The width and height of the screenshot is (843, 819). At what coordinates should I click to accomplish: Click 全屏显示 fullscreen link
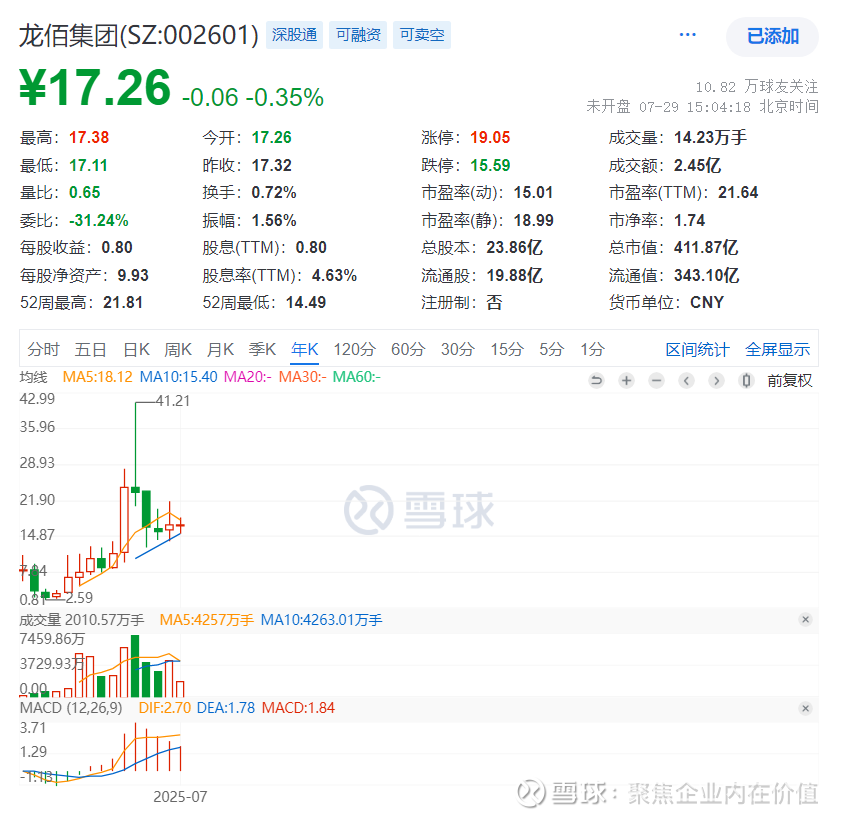(777, 350)
